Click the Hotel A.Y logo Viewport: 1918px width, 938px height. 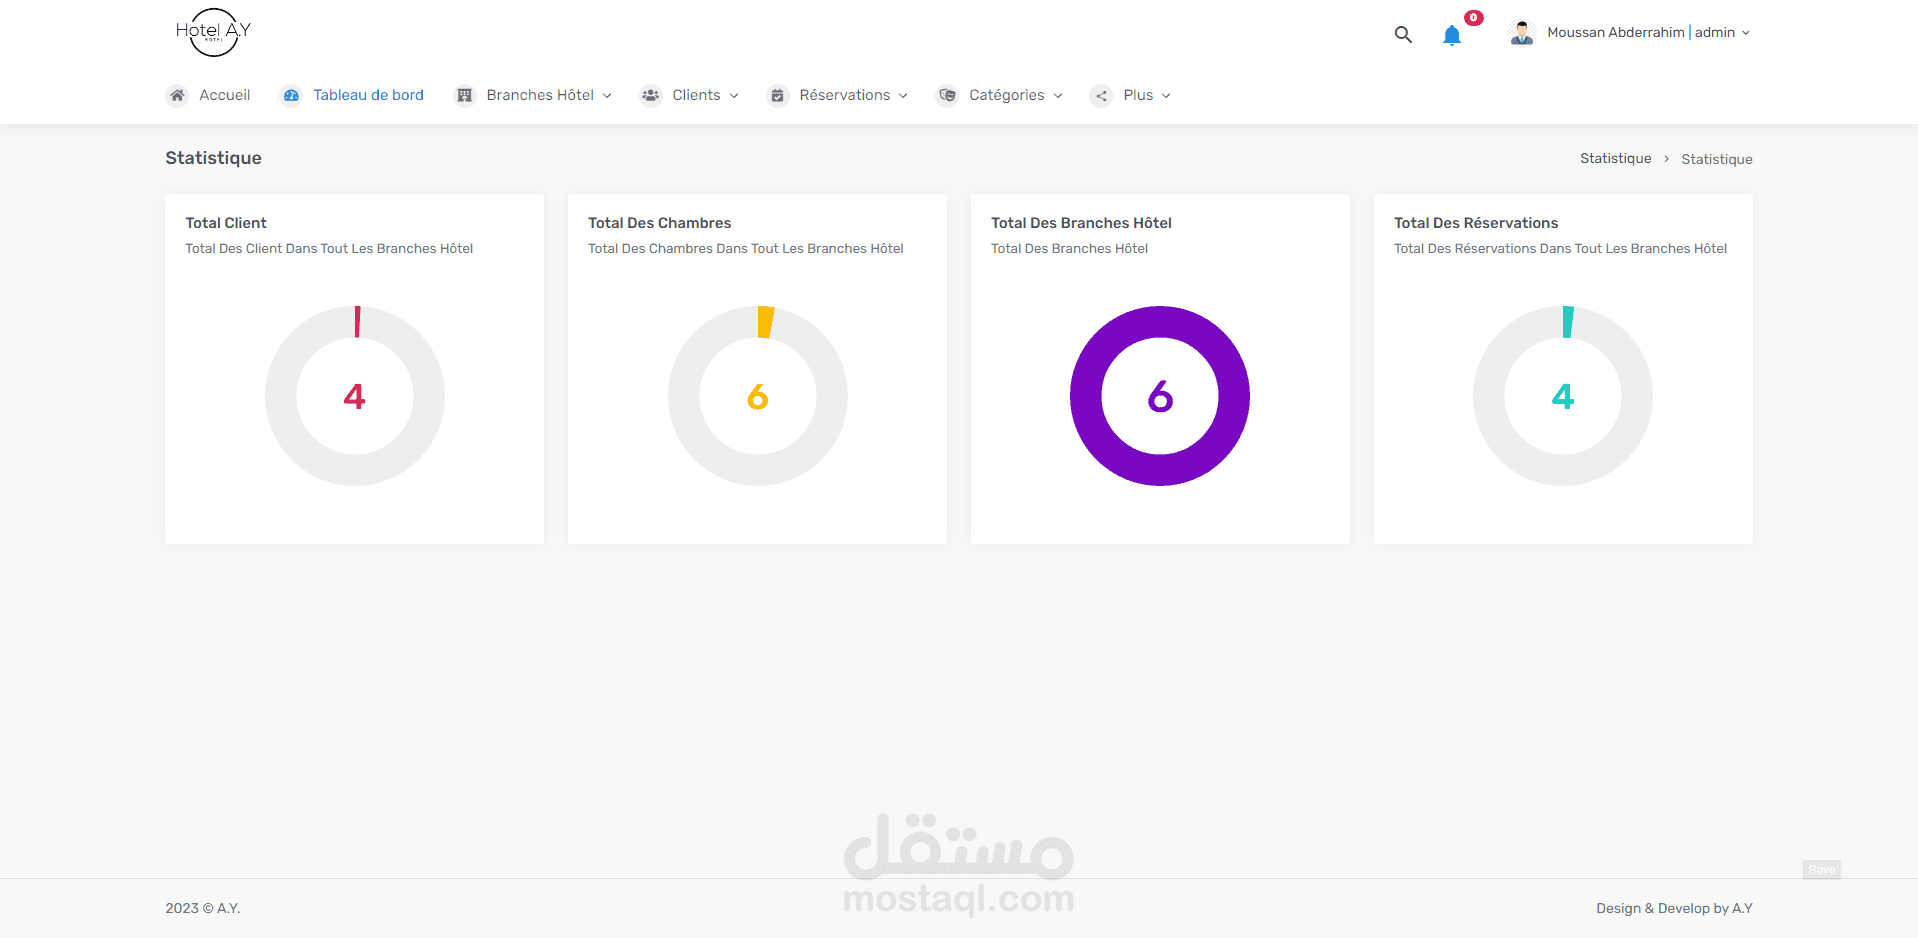[x=213, y=32]
